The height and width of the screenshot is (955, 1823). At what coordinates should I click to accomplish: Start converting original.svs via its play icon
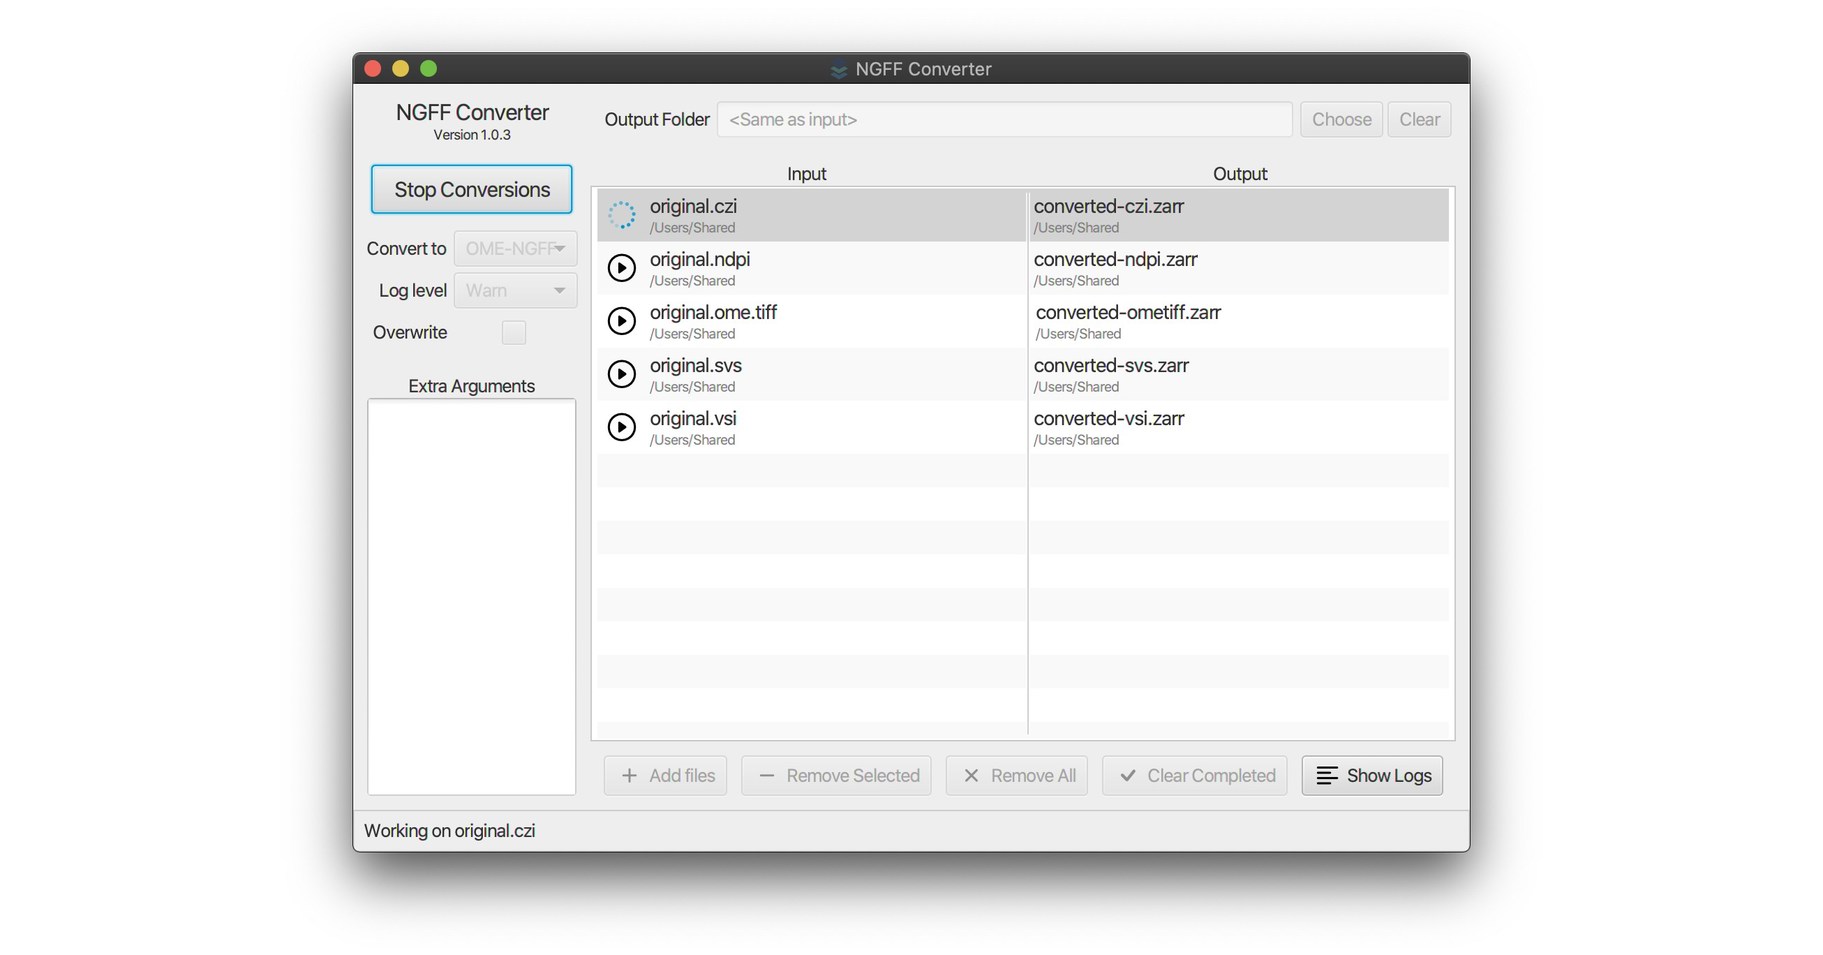[622, 373]
